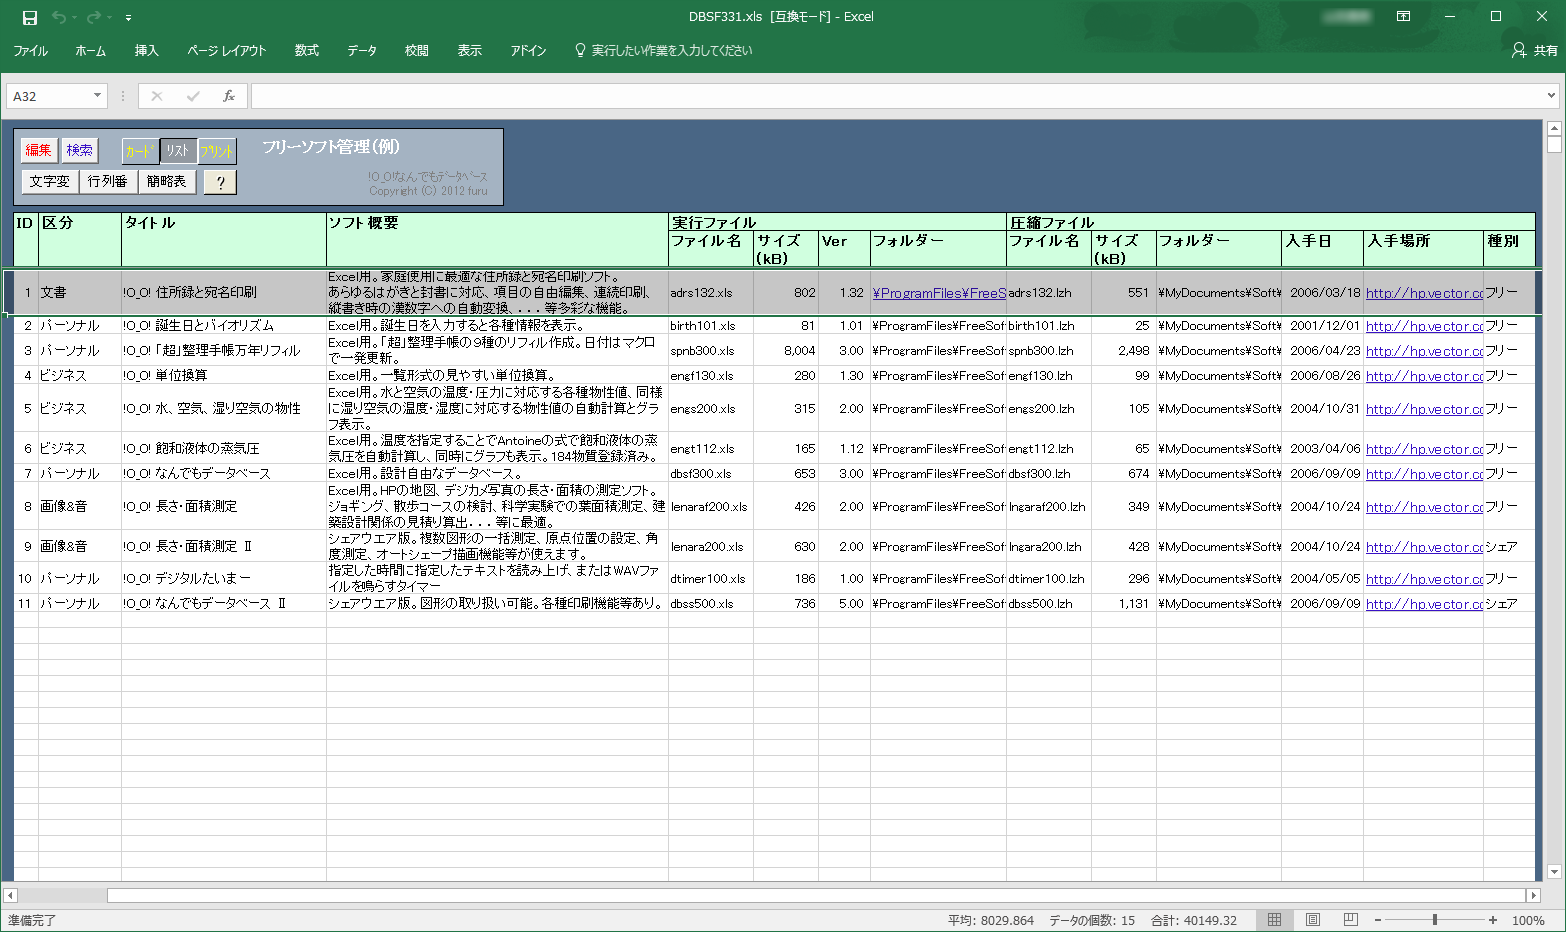Open the 校閲 ribbon tab
Image resolution: width=1566 pixels, height=932 pixels.
(417, 50)
